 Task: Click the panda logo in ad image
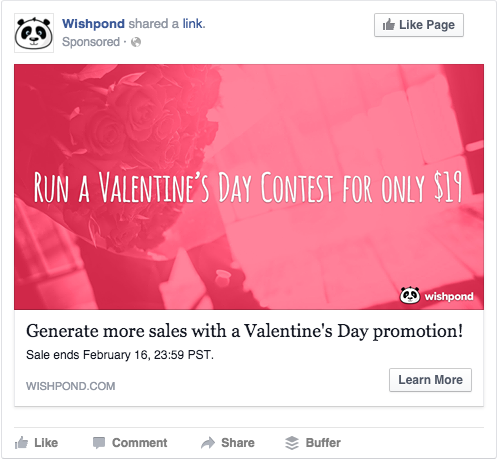[x=410, y=295]
